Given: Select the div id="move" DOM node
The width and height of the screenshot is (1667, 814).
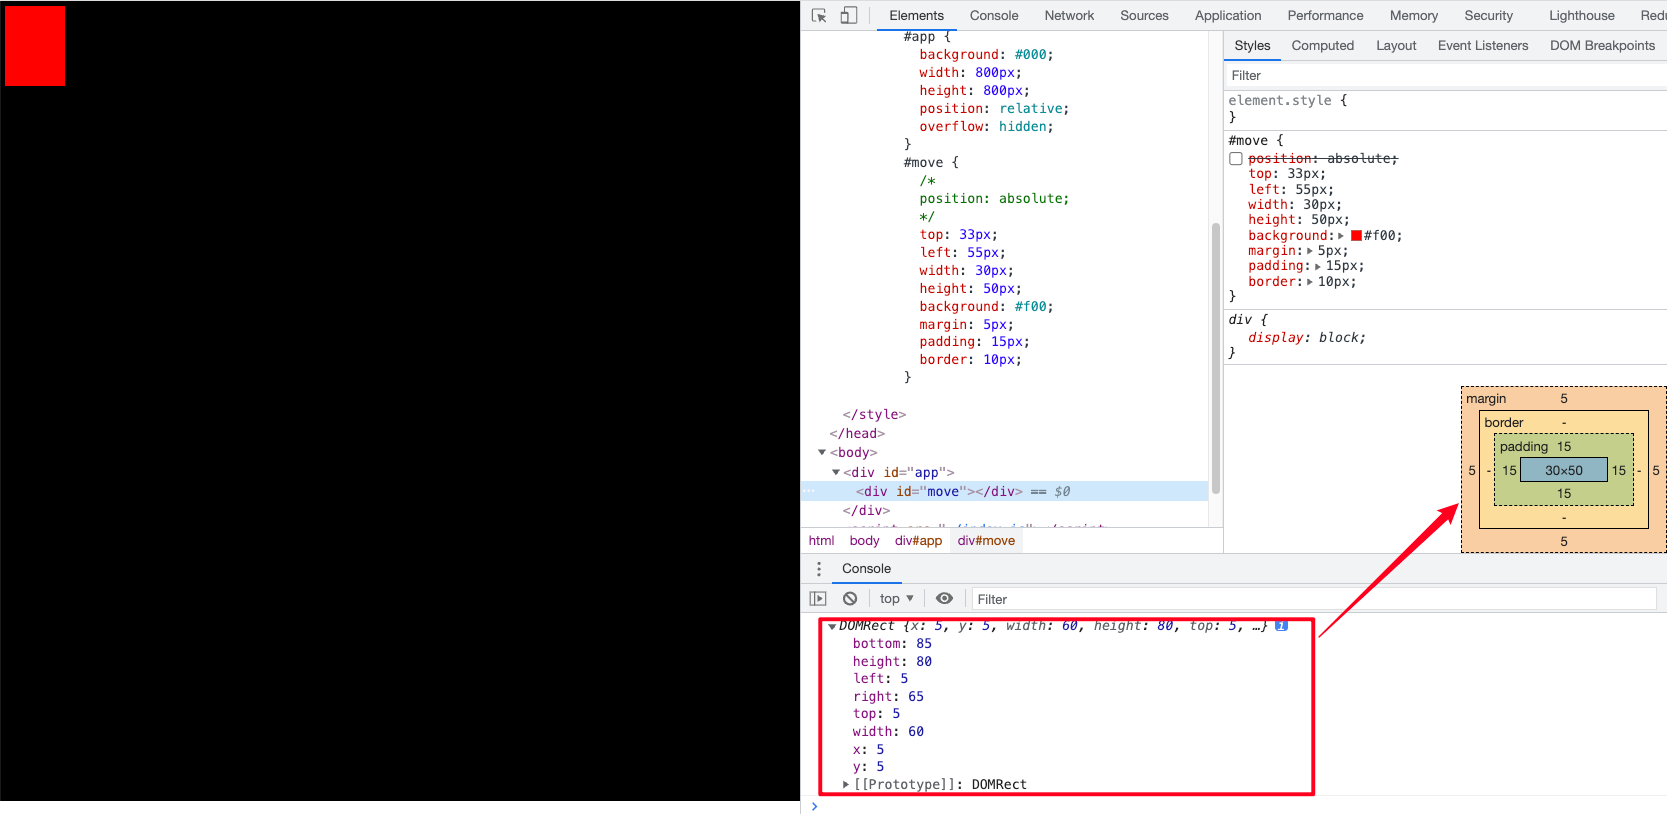Looking at the screenshot, I should (x=1004, y=492).
